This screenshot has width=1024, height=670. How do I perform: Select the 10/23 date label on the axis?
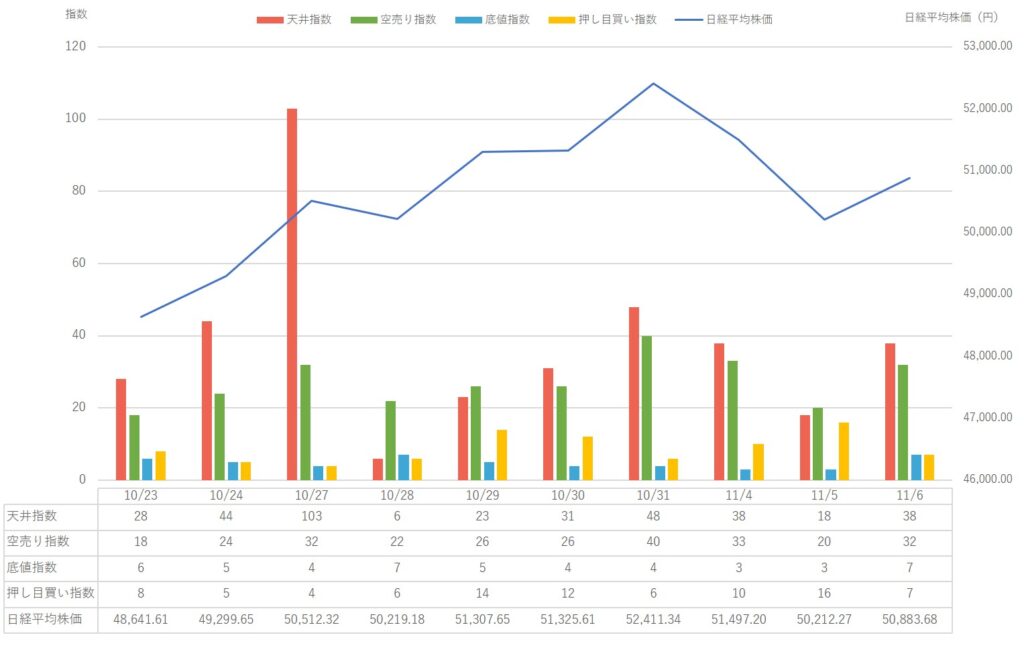point(141,495)
